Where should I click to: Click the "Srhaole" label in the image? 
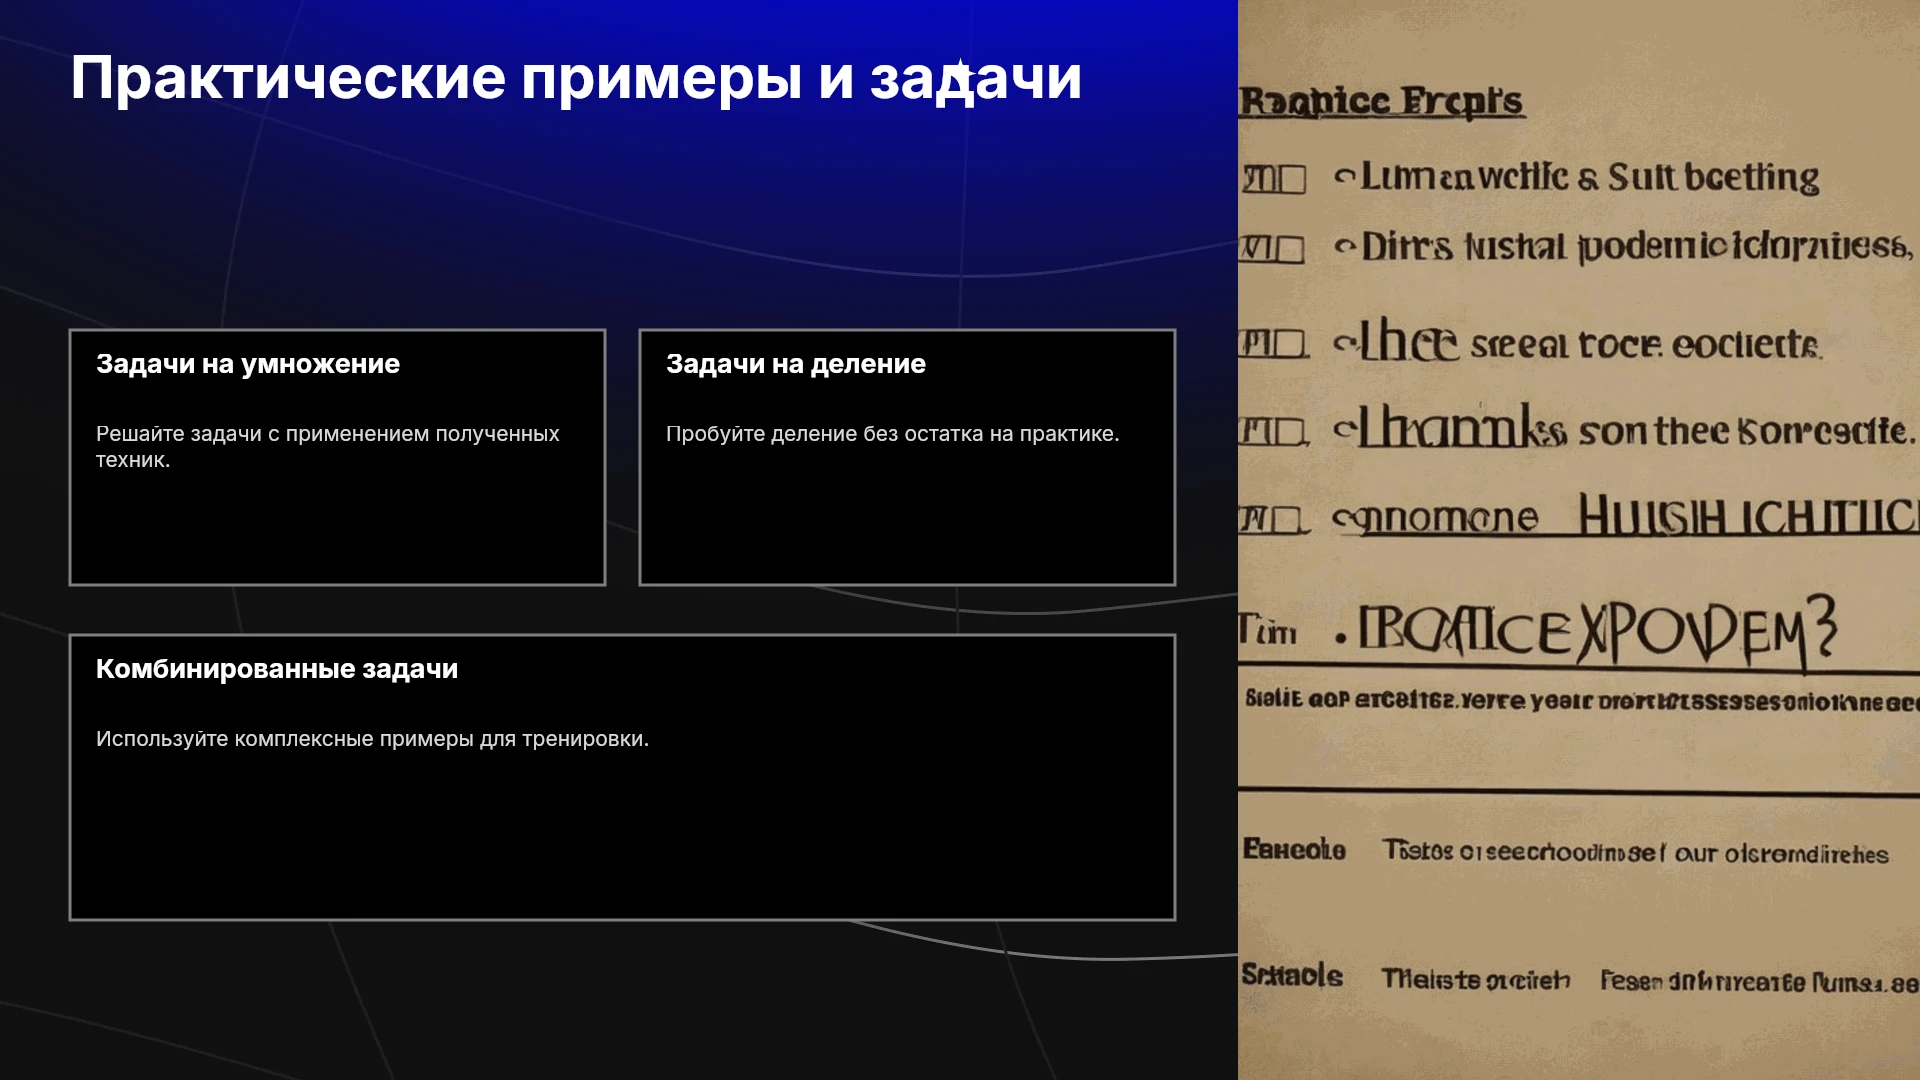(x=1292, y=975)
